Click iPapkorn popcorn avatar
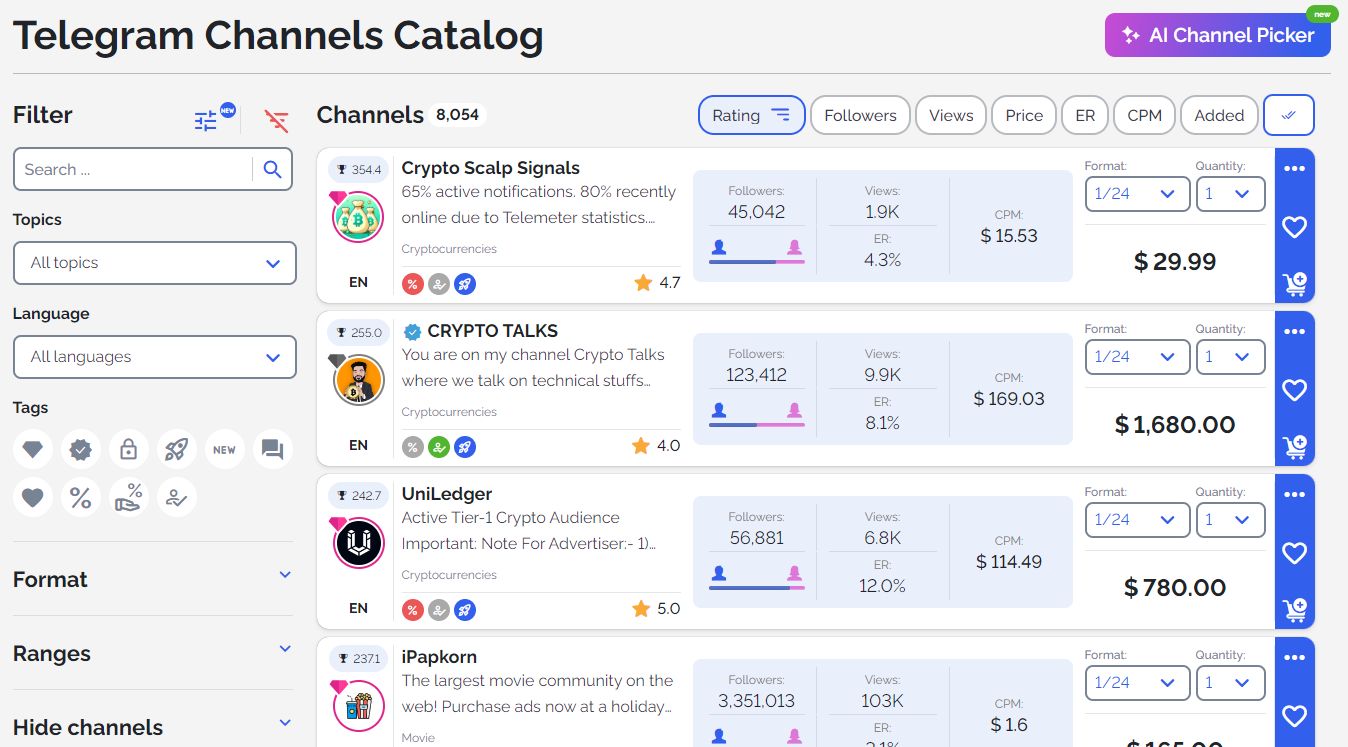 point(358,706)
